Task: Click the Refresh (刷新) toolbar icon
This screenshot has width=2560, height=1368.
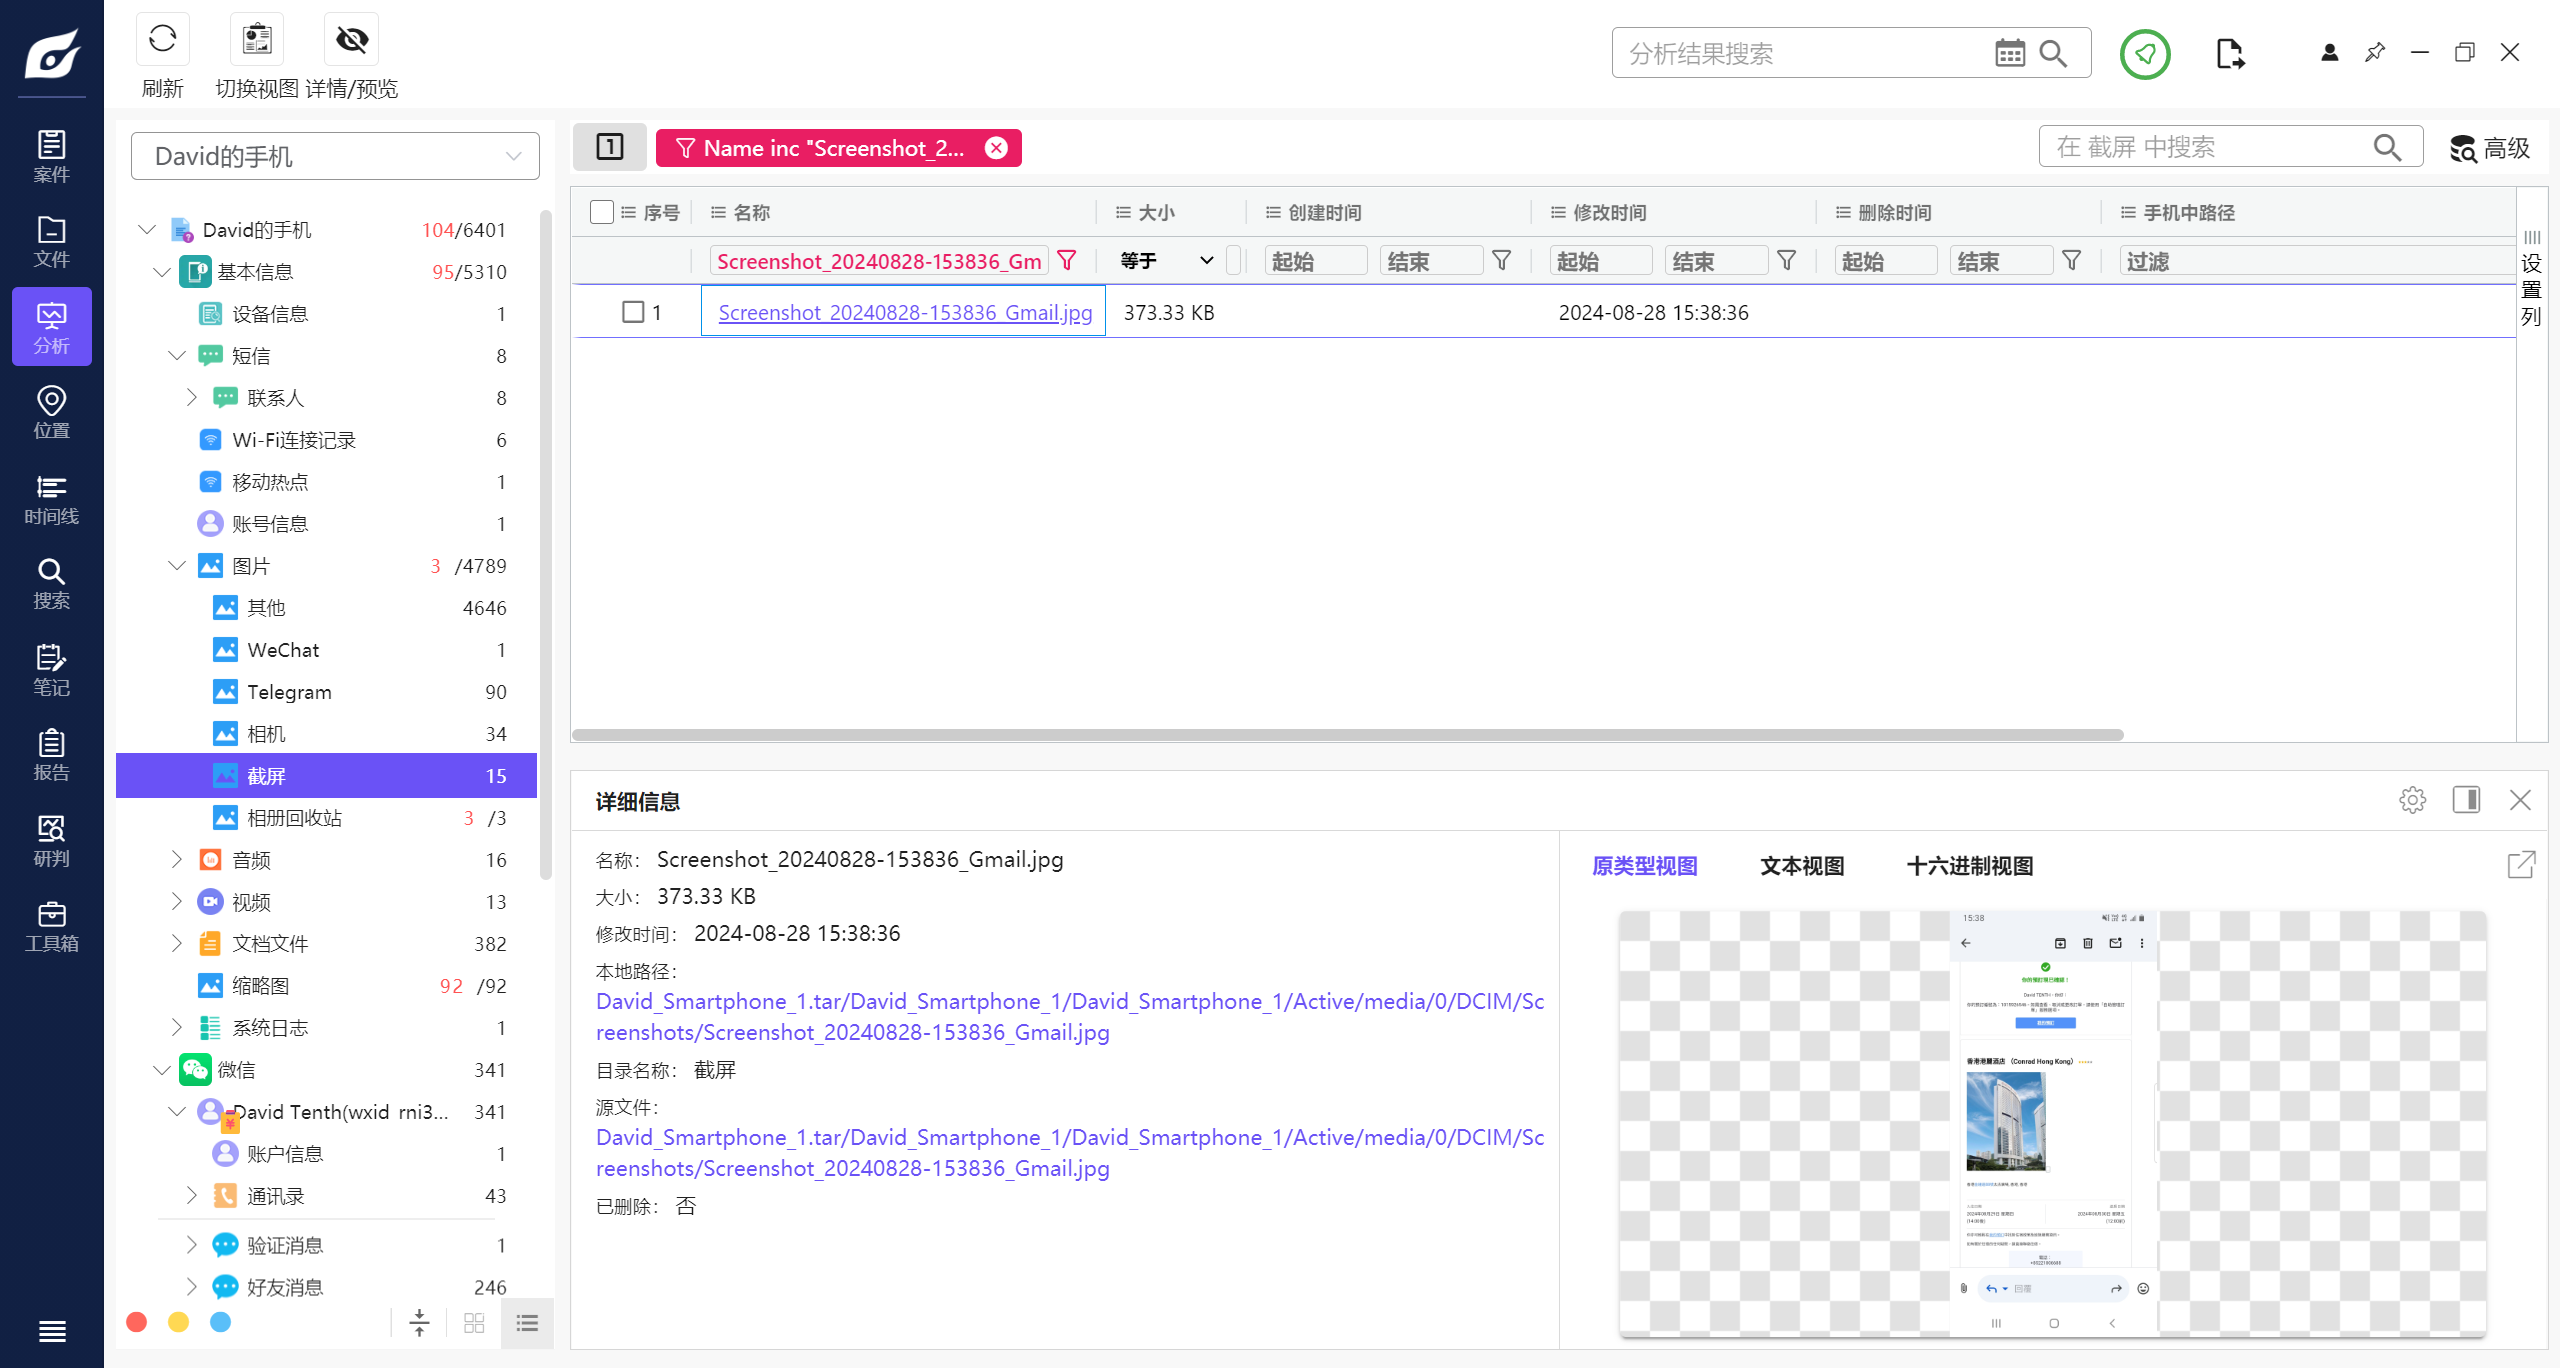Action: 162,40
